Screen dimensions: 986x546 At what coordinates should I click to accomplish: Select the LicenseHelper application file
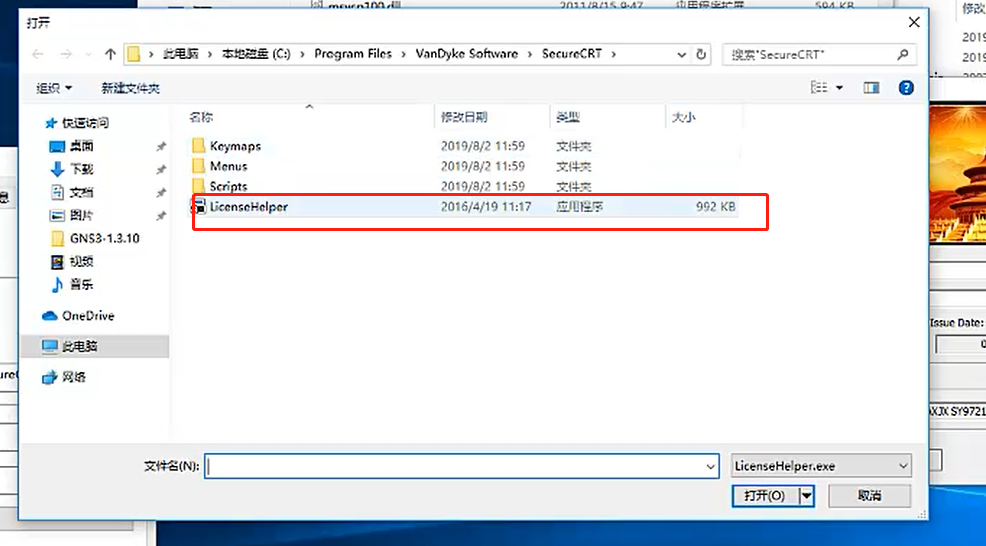[464, 206]
